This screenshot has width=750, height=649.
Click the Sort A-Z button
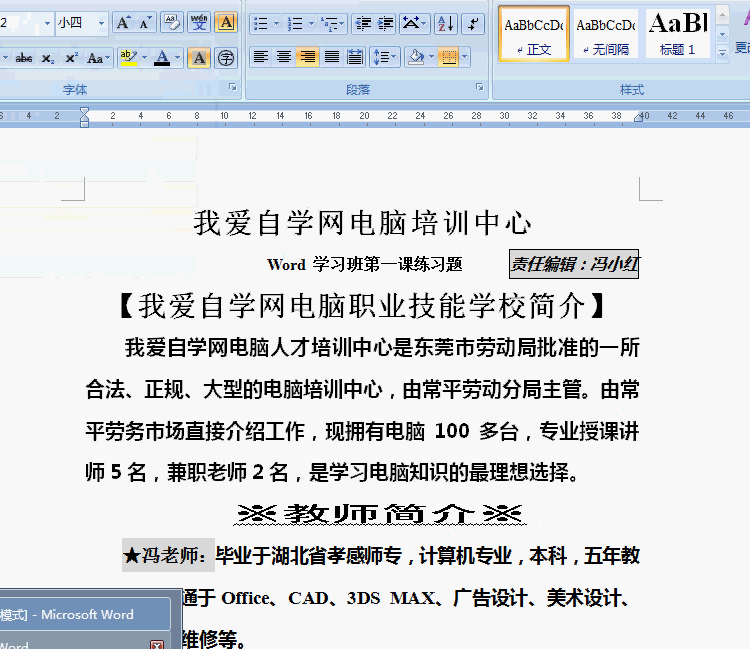click(x=446, y=23)
